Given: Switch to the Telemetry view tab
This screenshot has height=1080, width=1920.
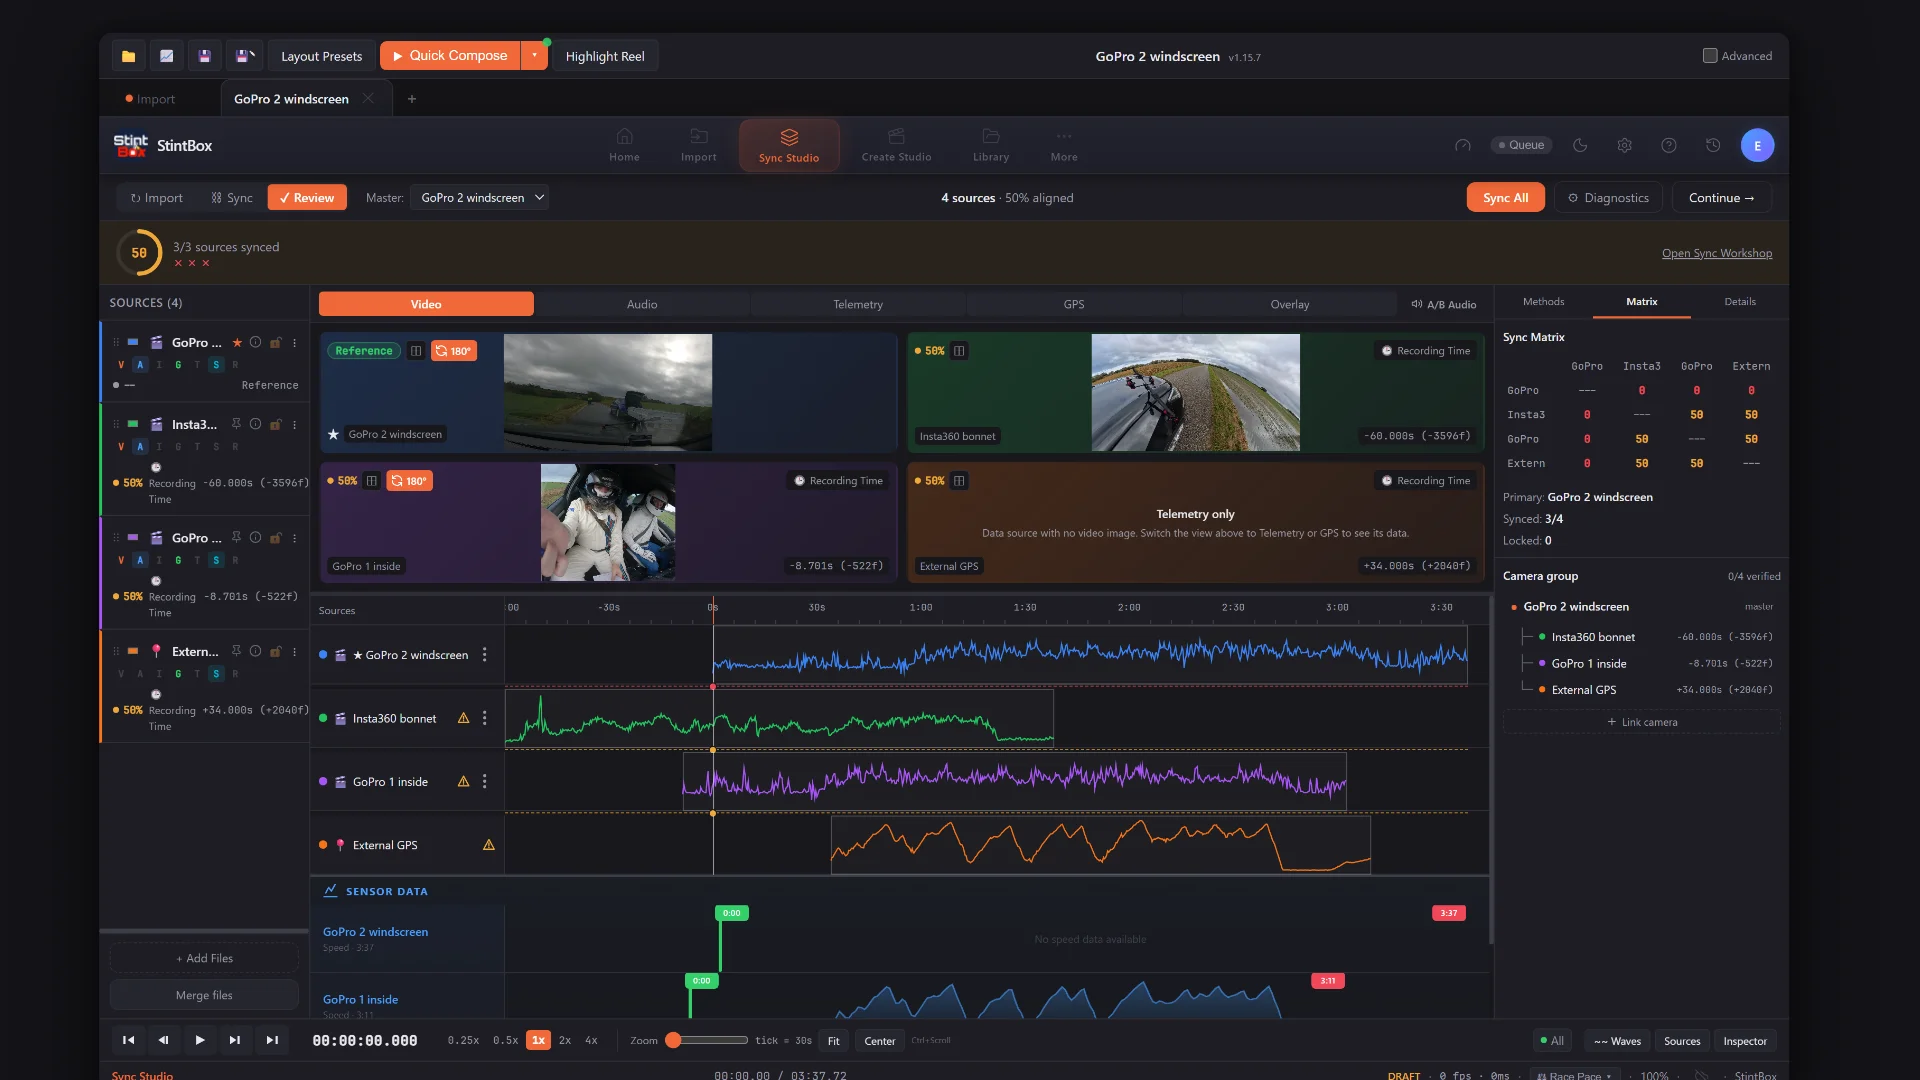Looking at the screenshot, I should tap(858, 304).
